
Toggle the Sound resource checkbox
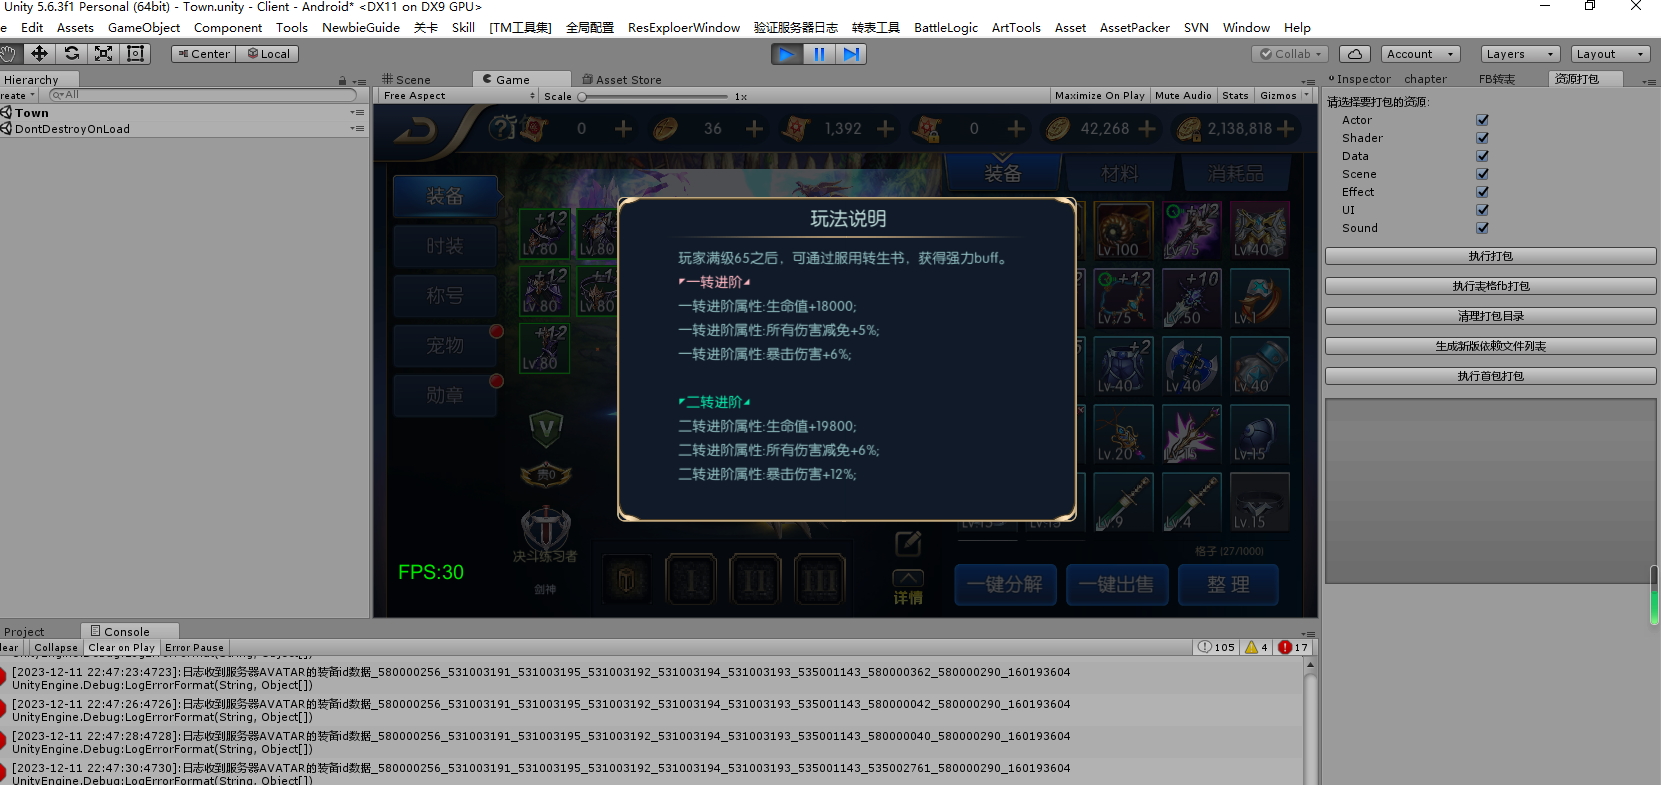click(1482, 228)
